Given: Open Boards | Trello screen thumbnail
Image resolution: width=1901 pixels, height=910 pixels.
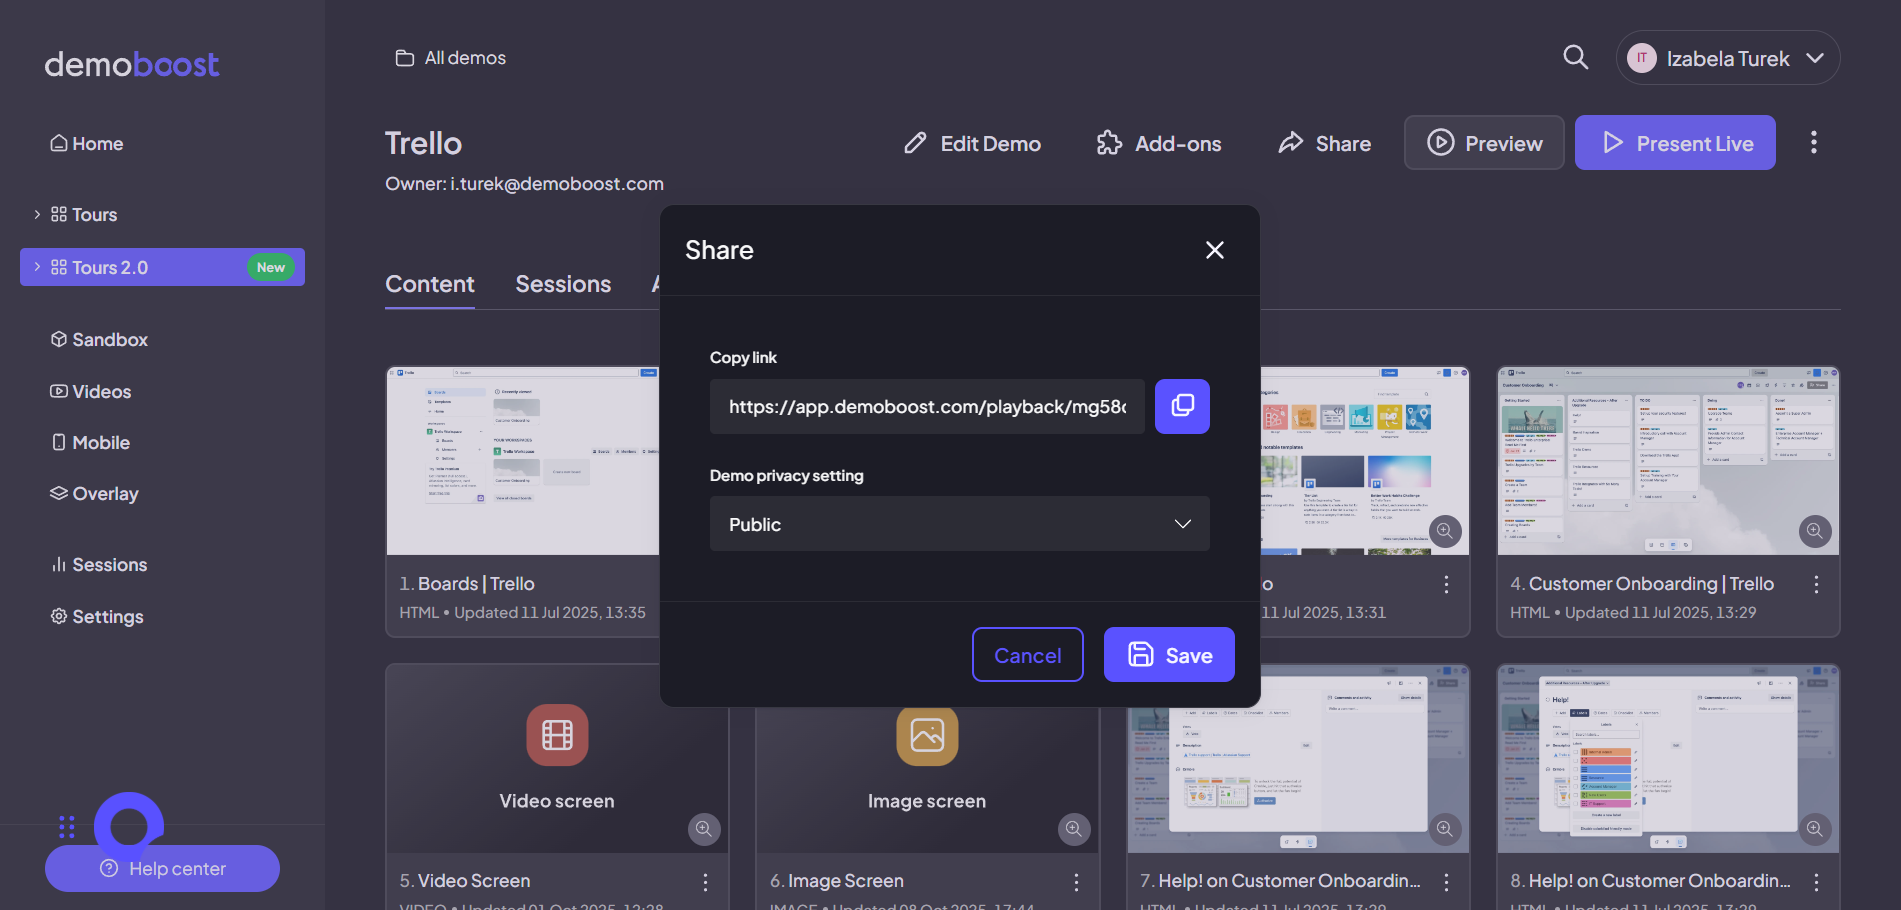Looking at the screenshot, I should 523,461.
